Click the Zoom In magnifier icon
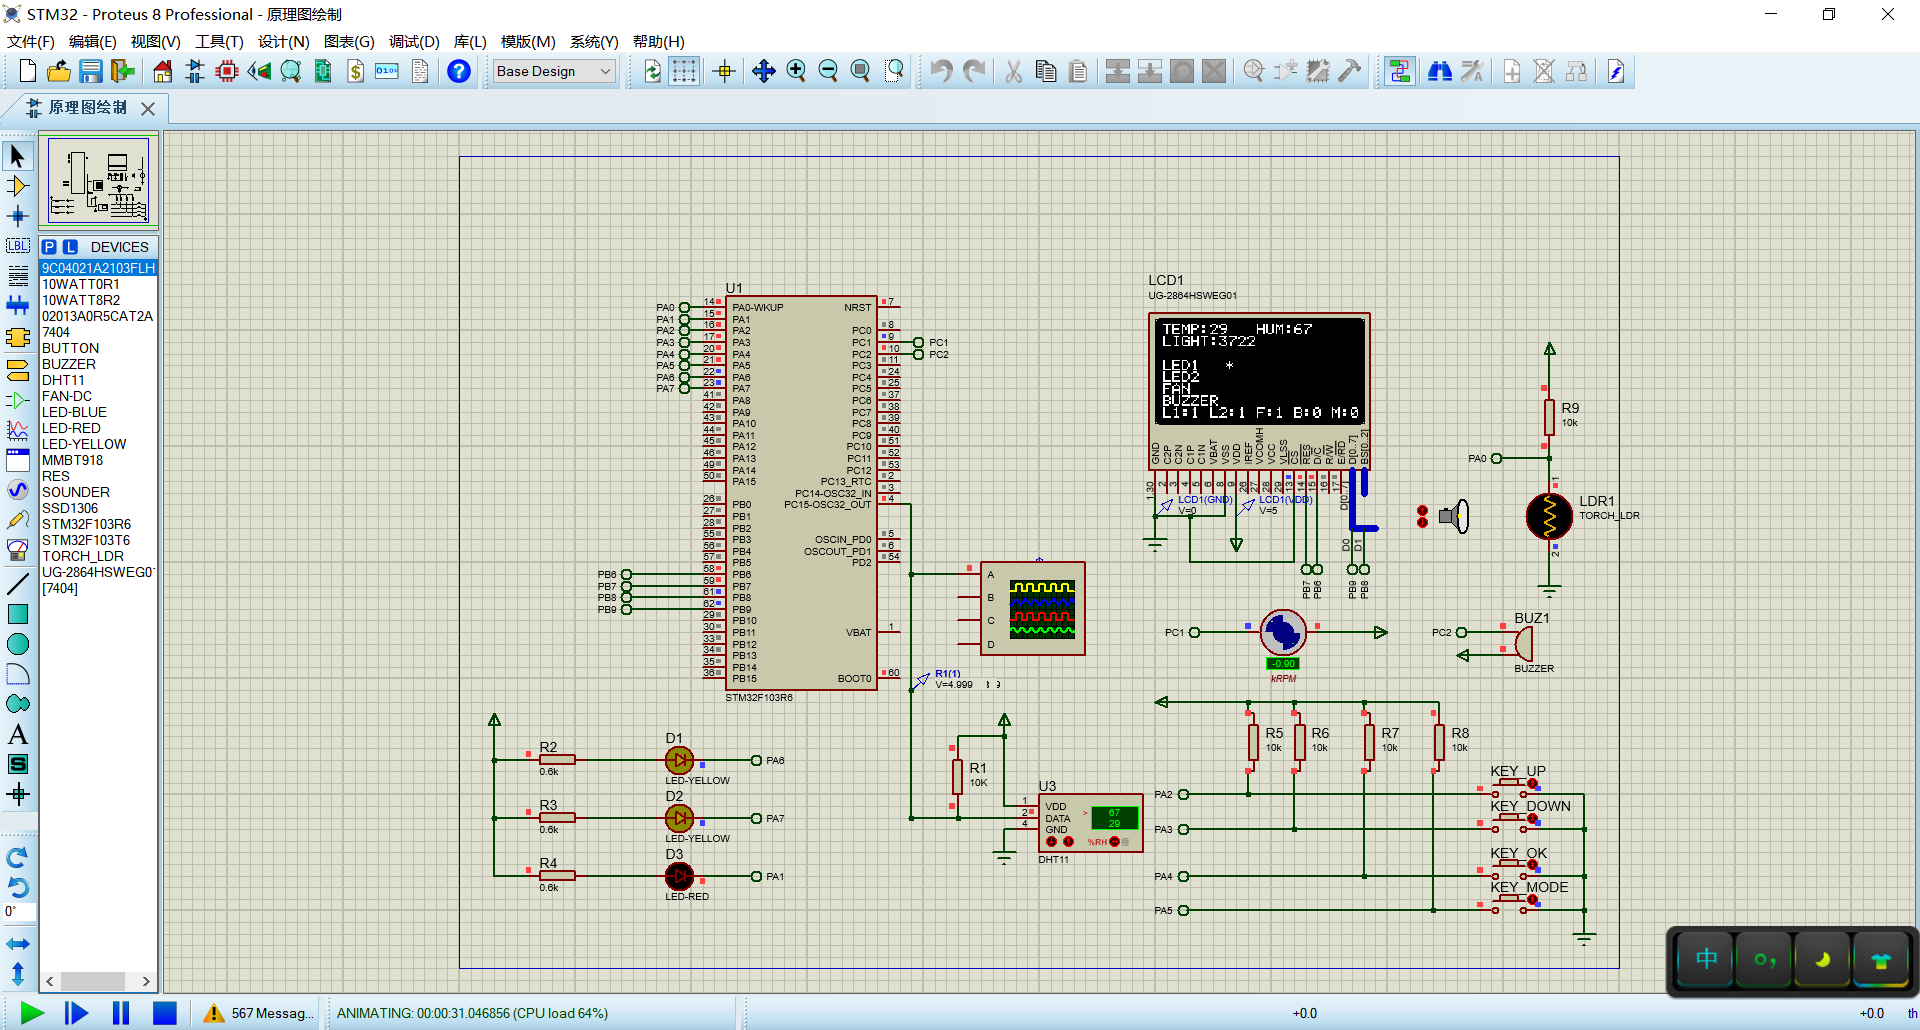The image size is (1920, 1030). (x=796, y=71)
